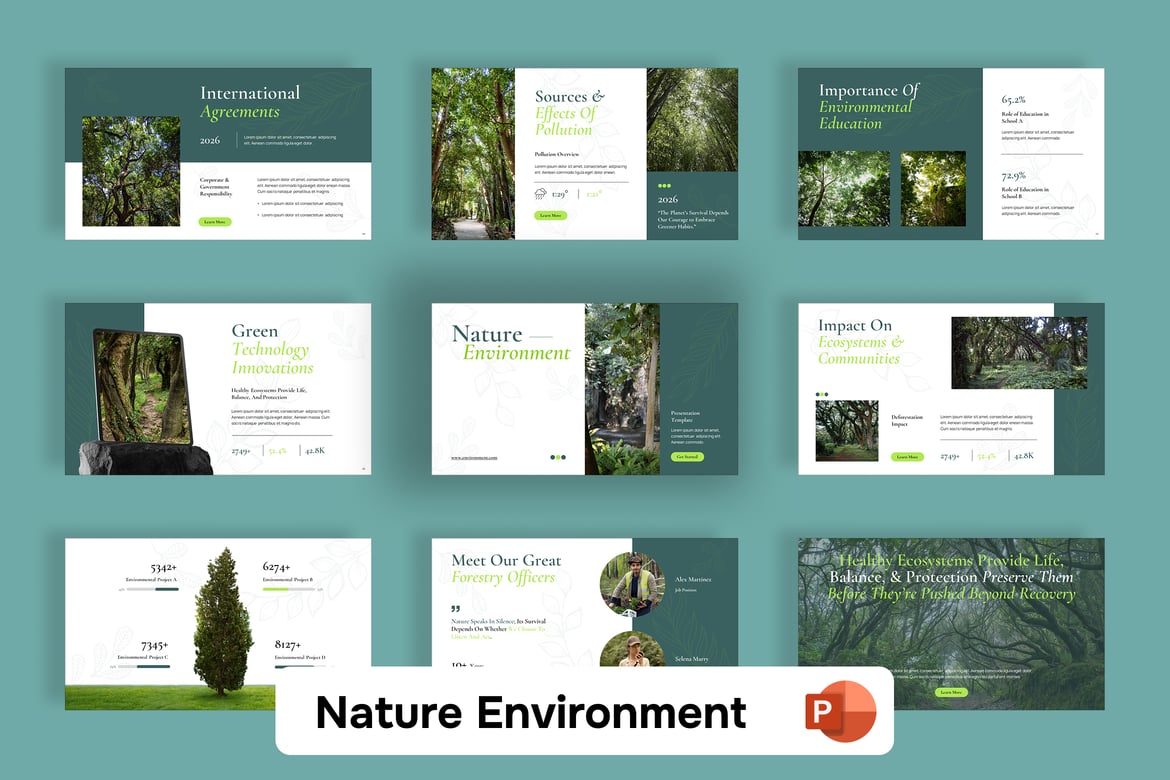Click Environmental Project B progress bar
The width and height of the screenshot is (1170, 780).
(289, 589)
